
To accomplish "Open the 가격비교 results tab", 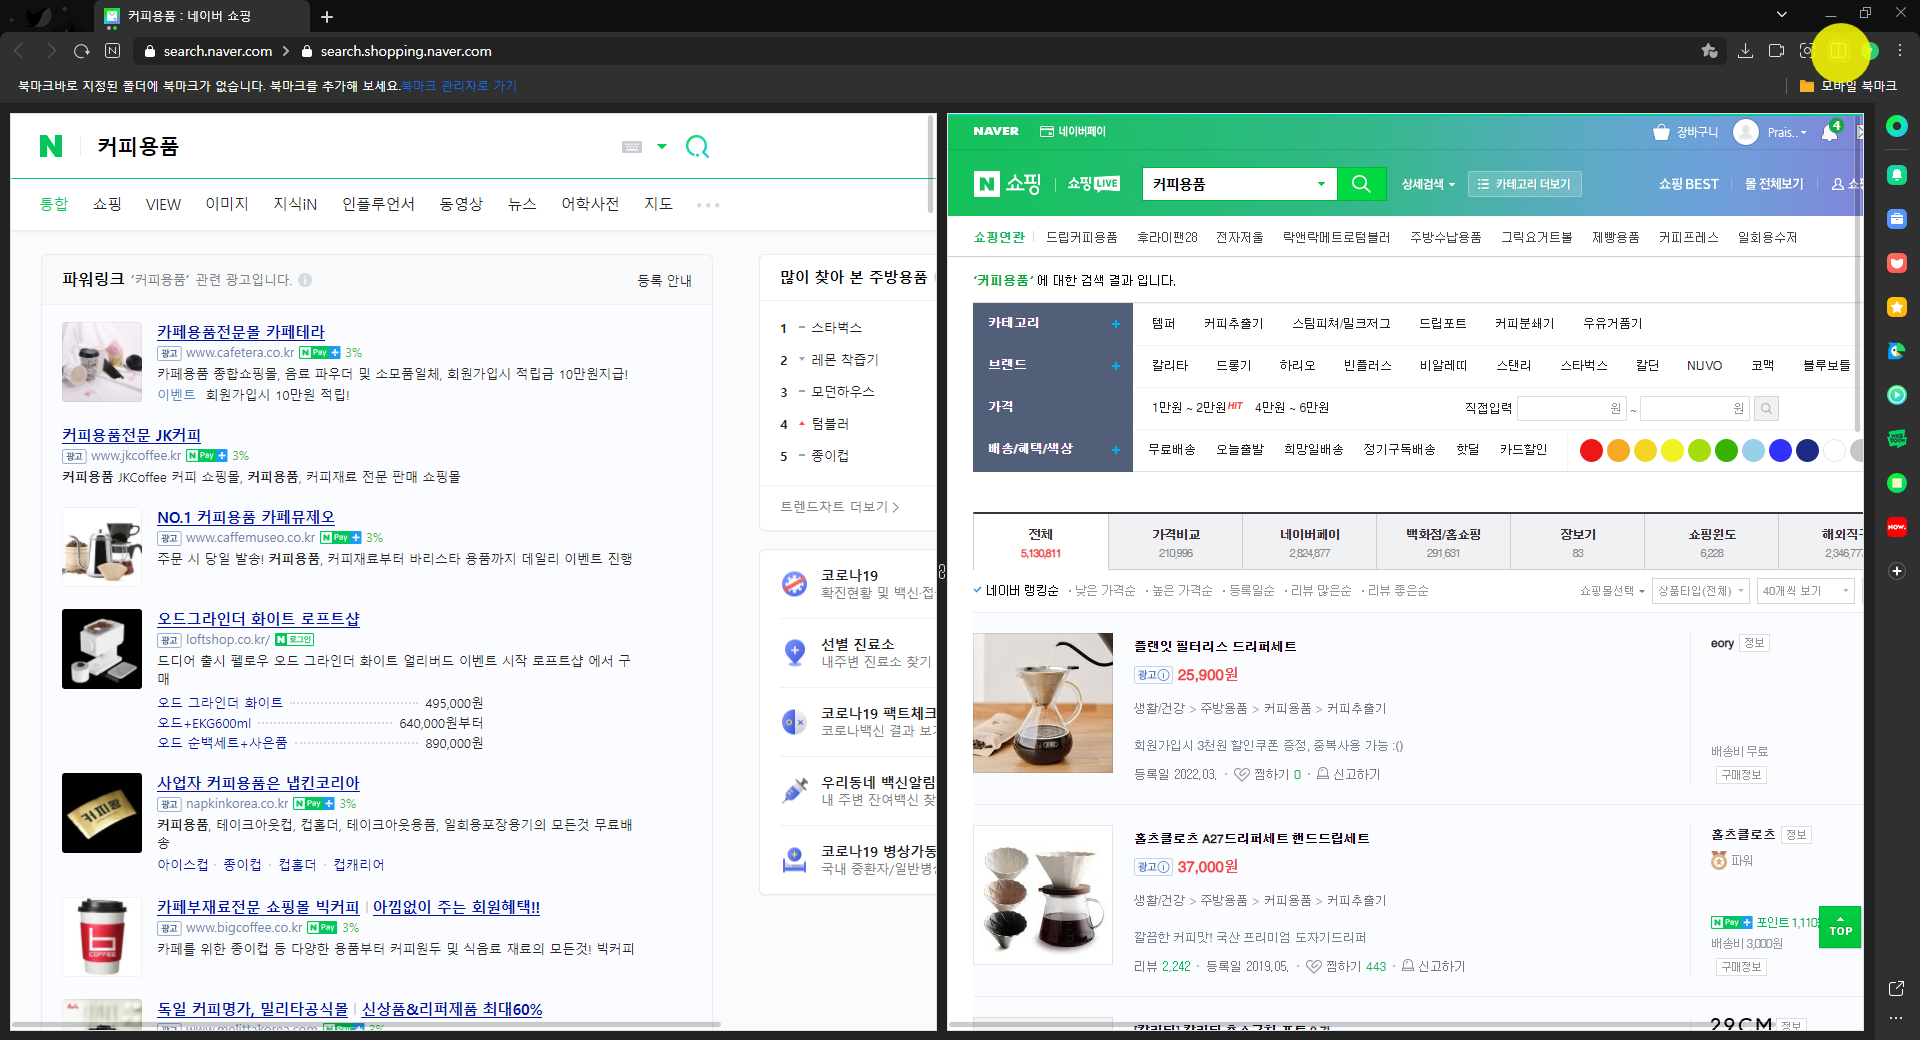I will pyautogui.click(x=1175, y=542).
